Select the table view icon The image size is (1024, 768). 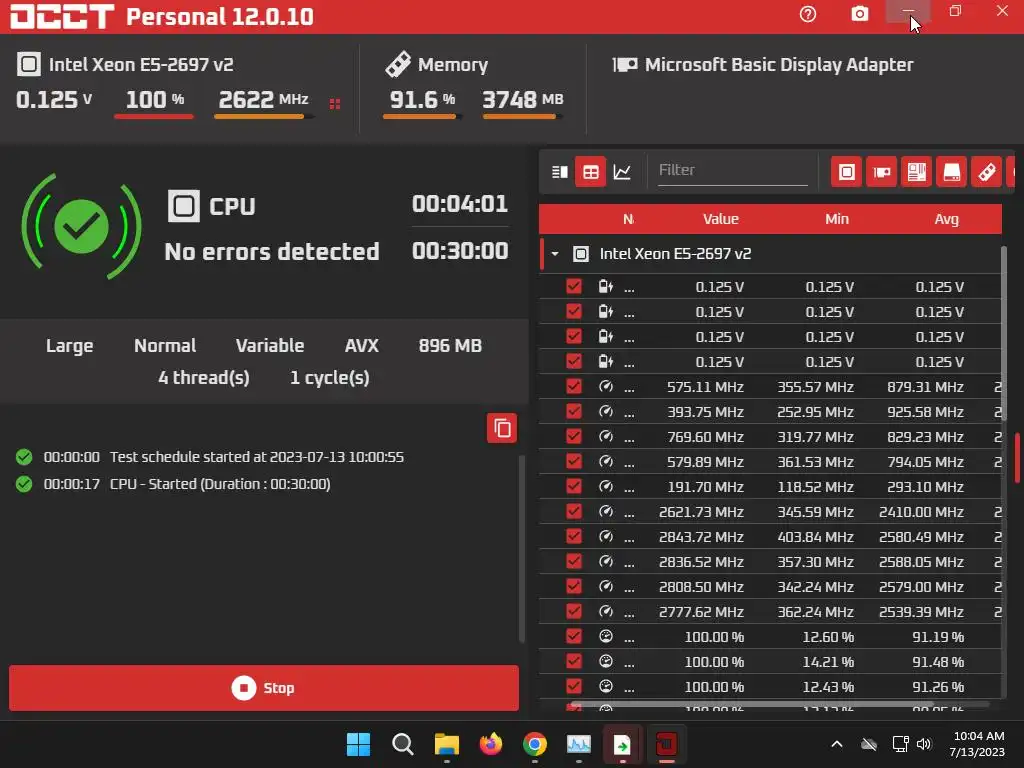(590, 172)
